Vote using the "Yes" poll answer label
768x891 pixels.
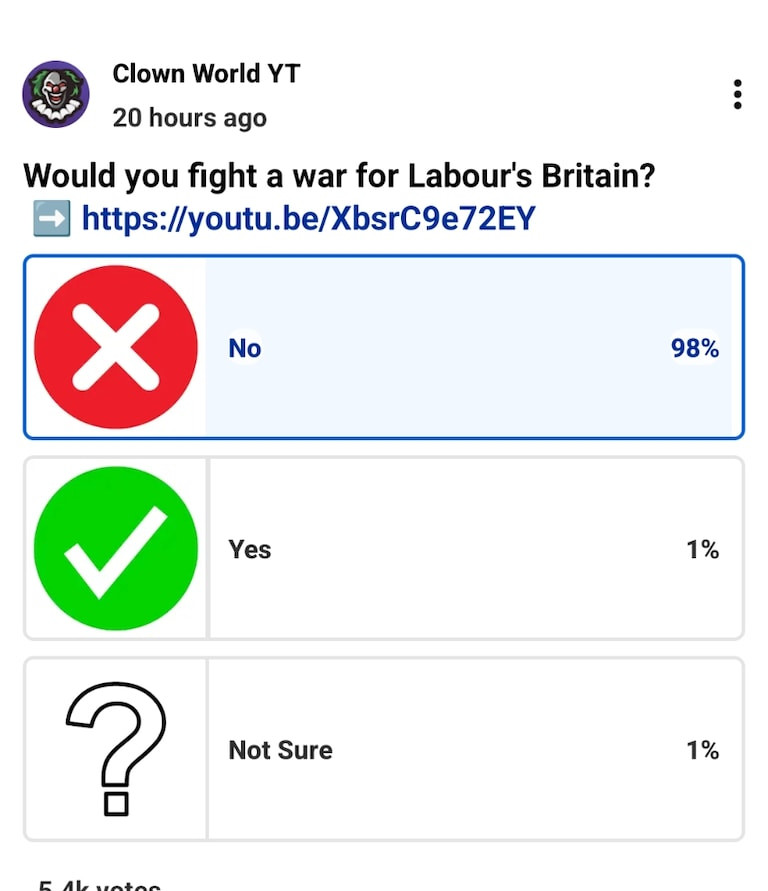250,549
